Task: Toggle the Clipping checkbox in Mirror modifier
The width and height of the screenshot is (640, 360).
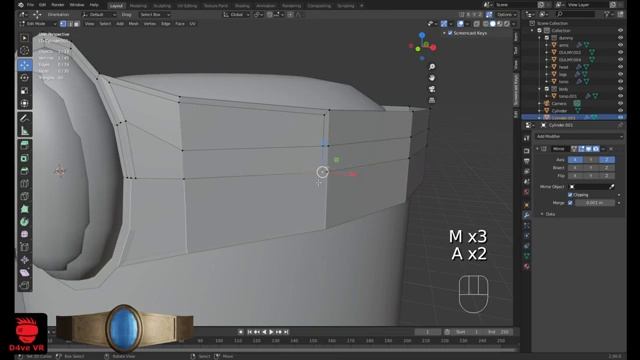Action: coord(570,195)
